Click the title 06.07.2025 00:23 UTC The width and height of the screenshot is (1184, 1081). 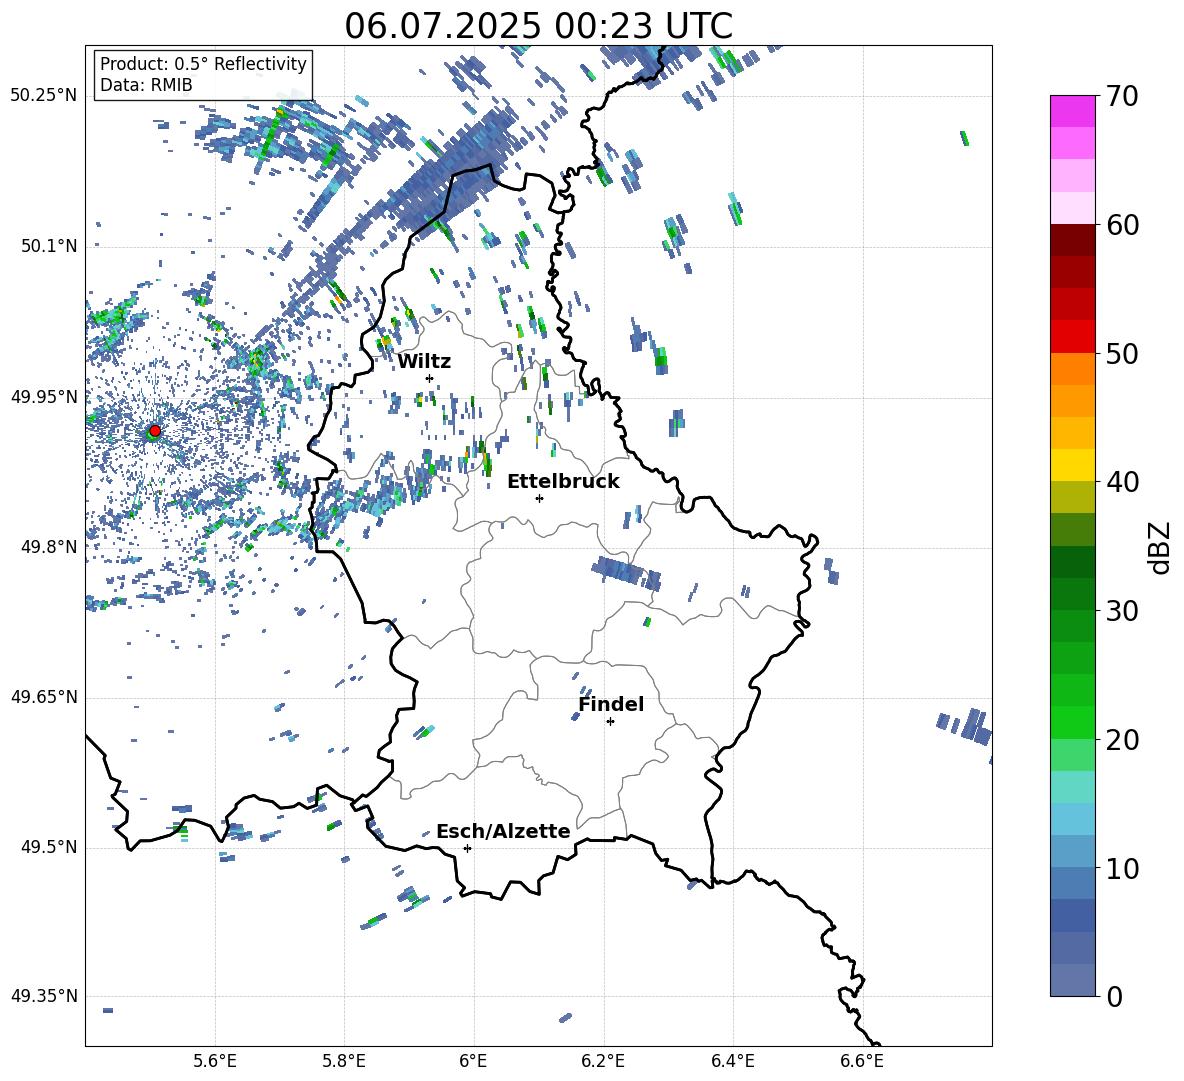[538, 26]
